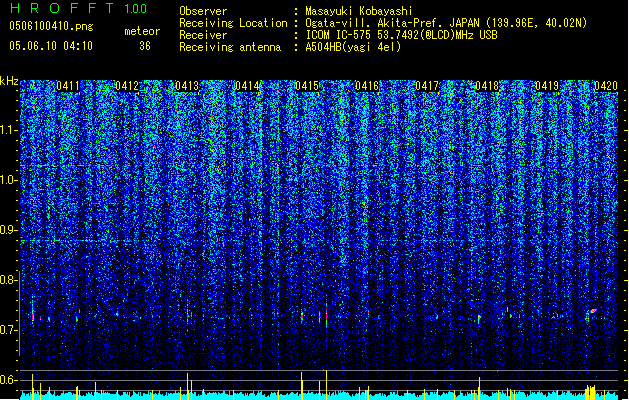The height and width of the screenshot is (400, 629).
Task: Click the 0411 time marker
Action: point(68,86)
